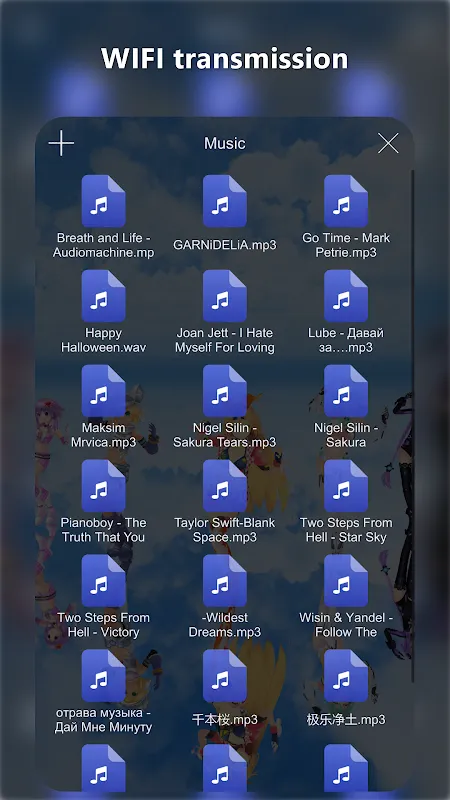The height and width of the screenshot is (800, 450).
Task: Close the Music panel with X
Action: click(388, 143)
